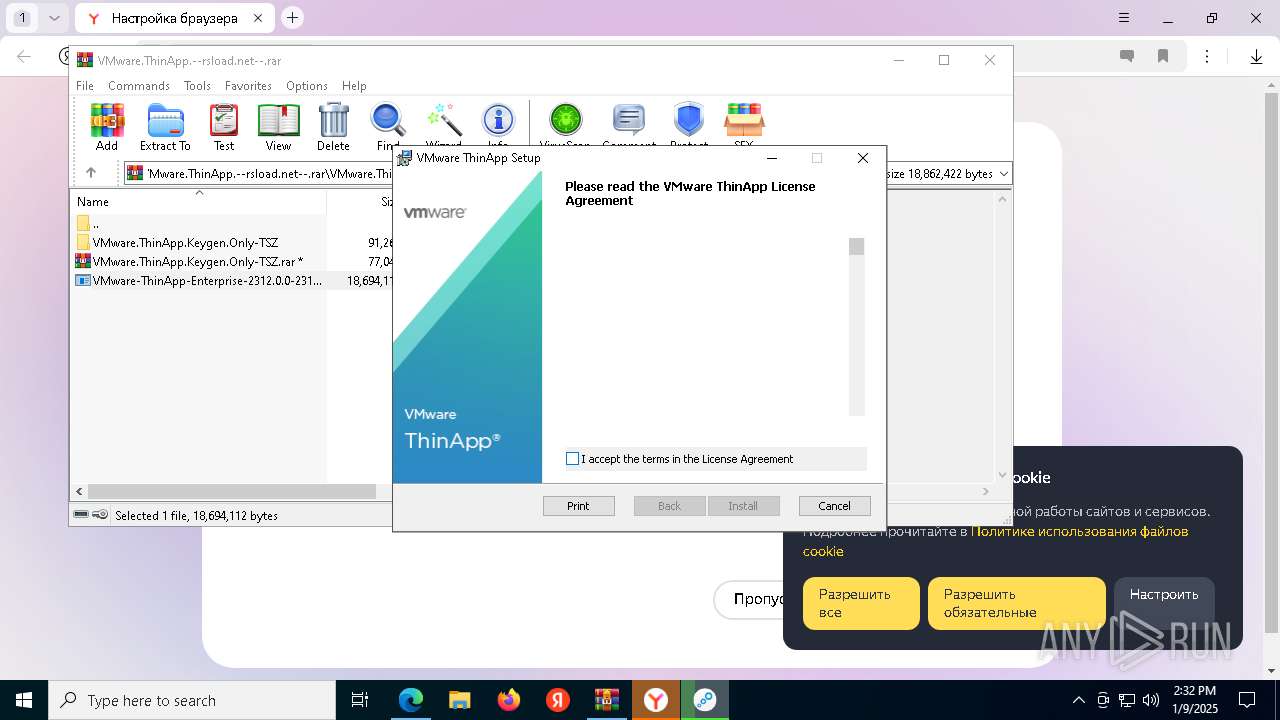Click the WinRAR horizontal scrollbar
The width and height of the screenshot is (1280, 720).
point(231,491)
